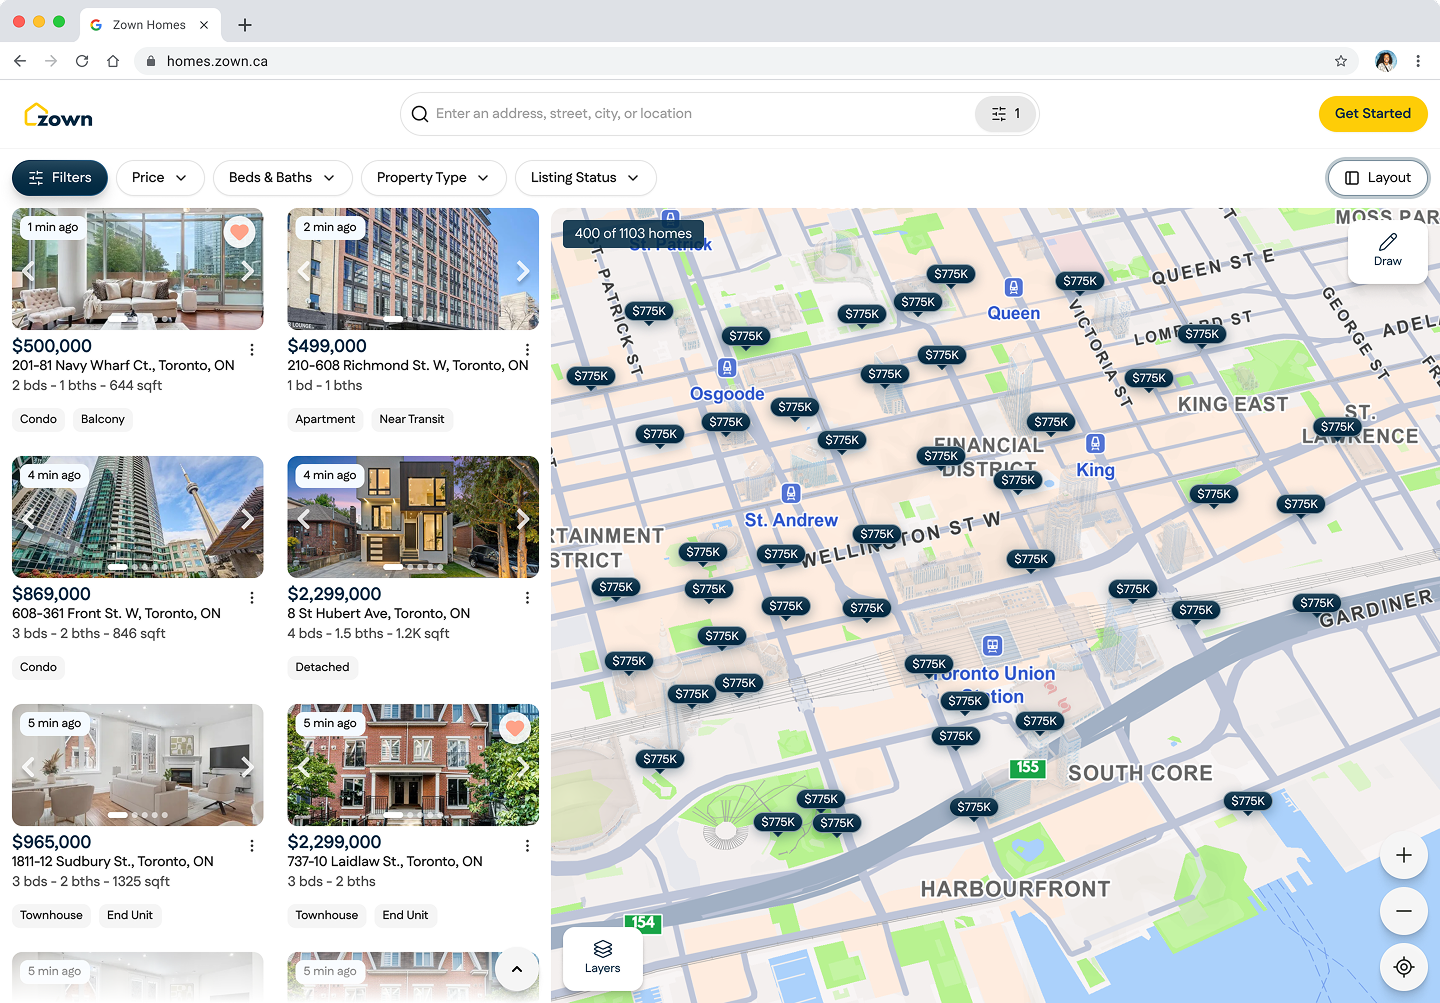Click the Detached tag

(x=322, y=668)
